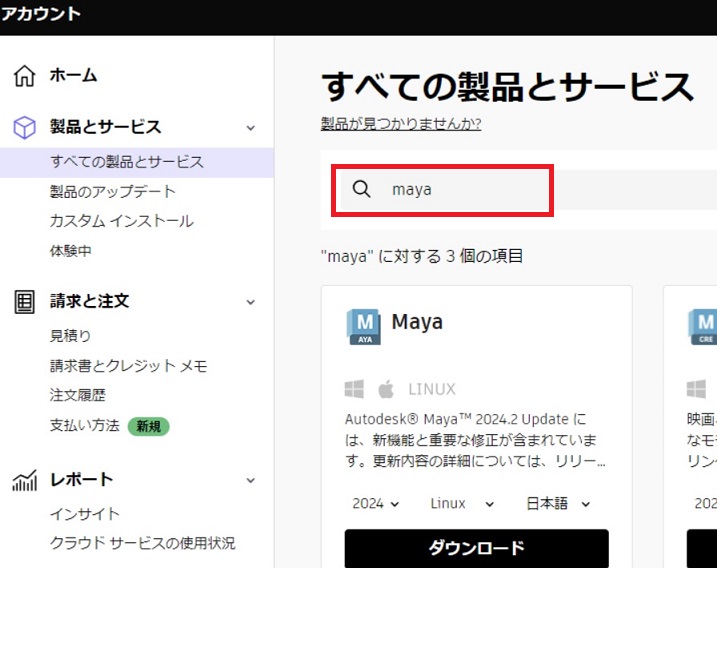Collapse the 請求と注文 section chevron
Screen dimensions: 717x648
pyautogui.click(x=251, y=302)
